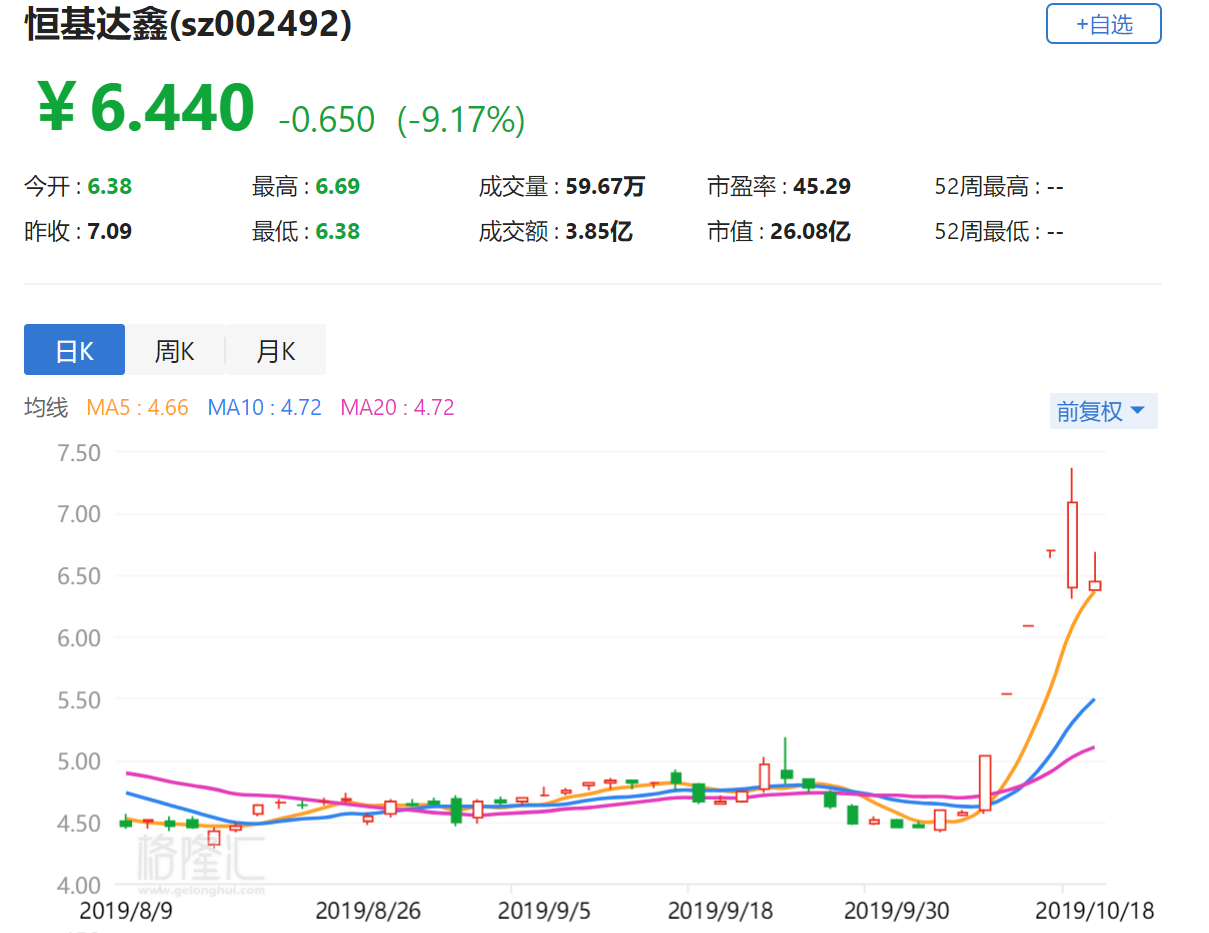This screenshot has height=933, width=1209.
Task: Click the MA5 : 4.66 legend
Action: click(138, 408)
